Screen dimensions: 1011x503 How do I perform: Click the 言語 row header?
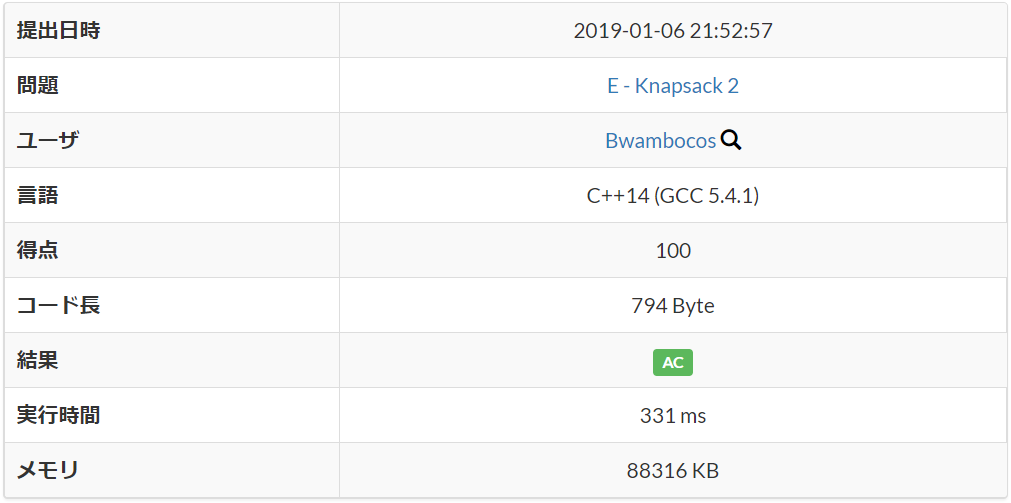click(38, 196)
